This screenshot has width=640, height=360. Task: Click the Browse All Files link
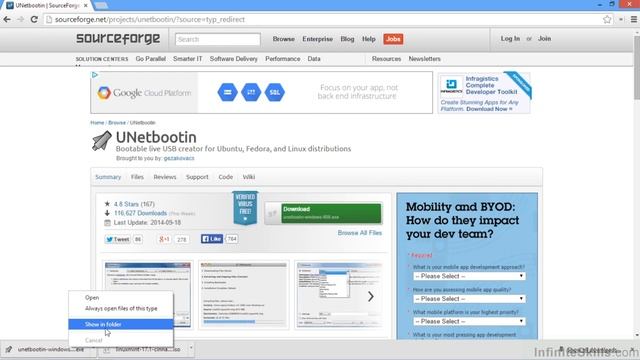pyautogui.click(x=360, y=233)
